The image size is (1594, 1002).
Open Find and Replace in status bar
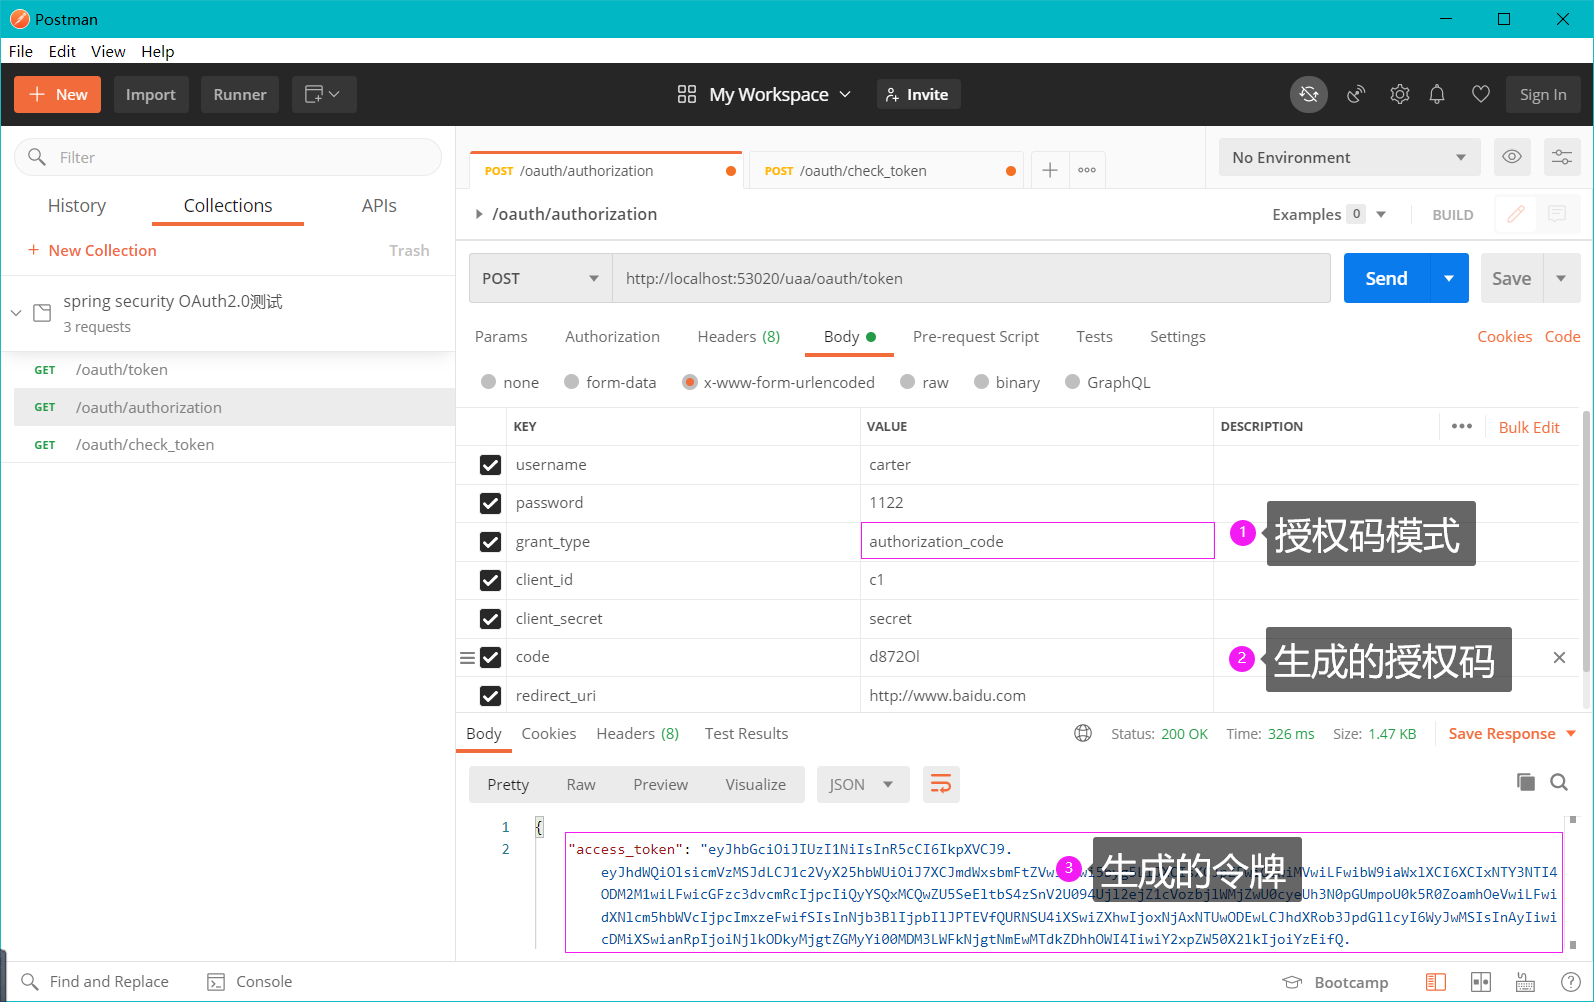click(x=96, y=982)
